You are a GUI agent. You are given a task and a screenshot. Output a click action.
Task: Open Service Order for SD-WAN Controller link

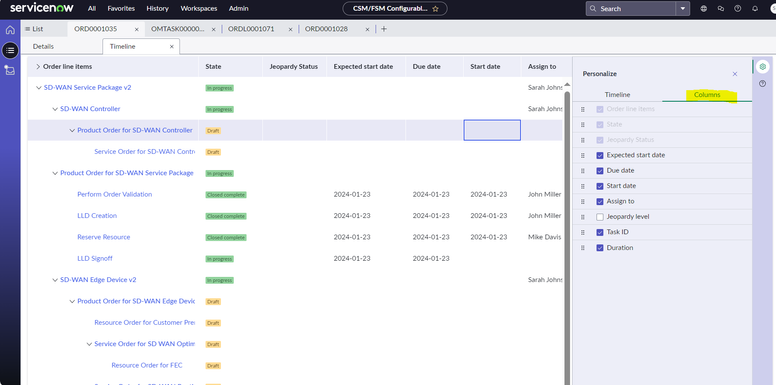[145, 152]
